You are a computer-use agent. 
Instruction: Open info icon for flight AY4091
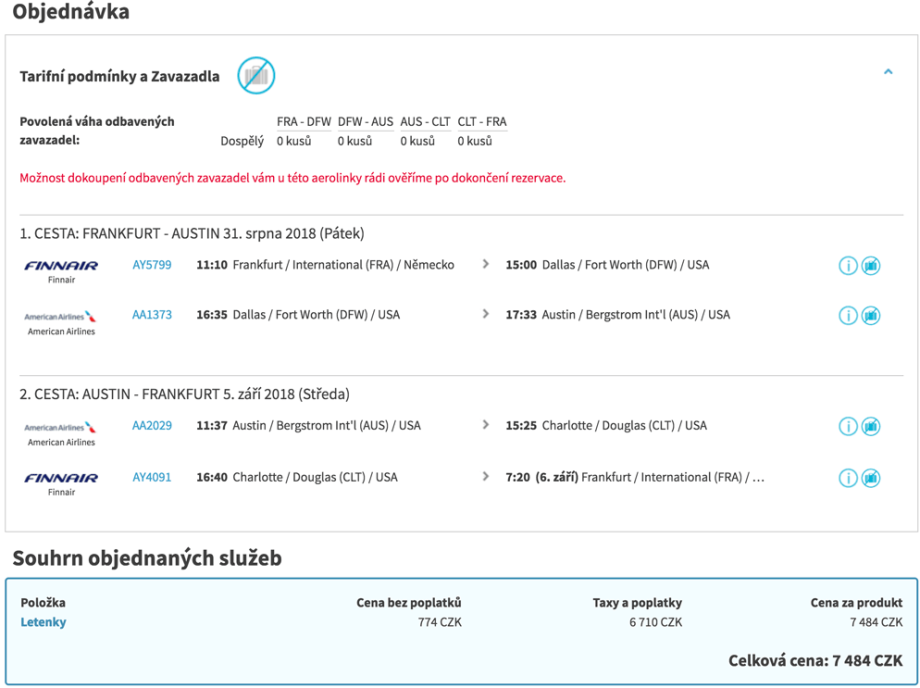[x=848, y=478]
